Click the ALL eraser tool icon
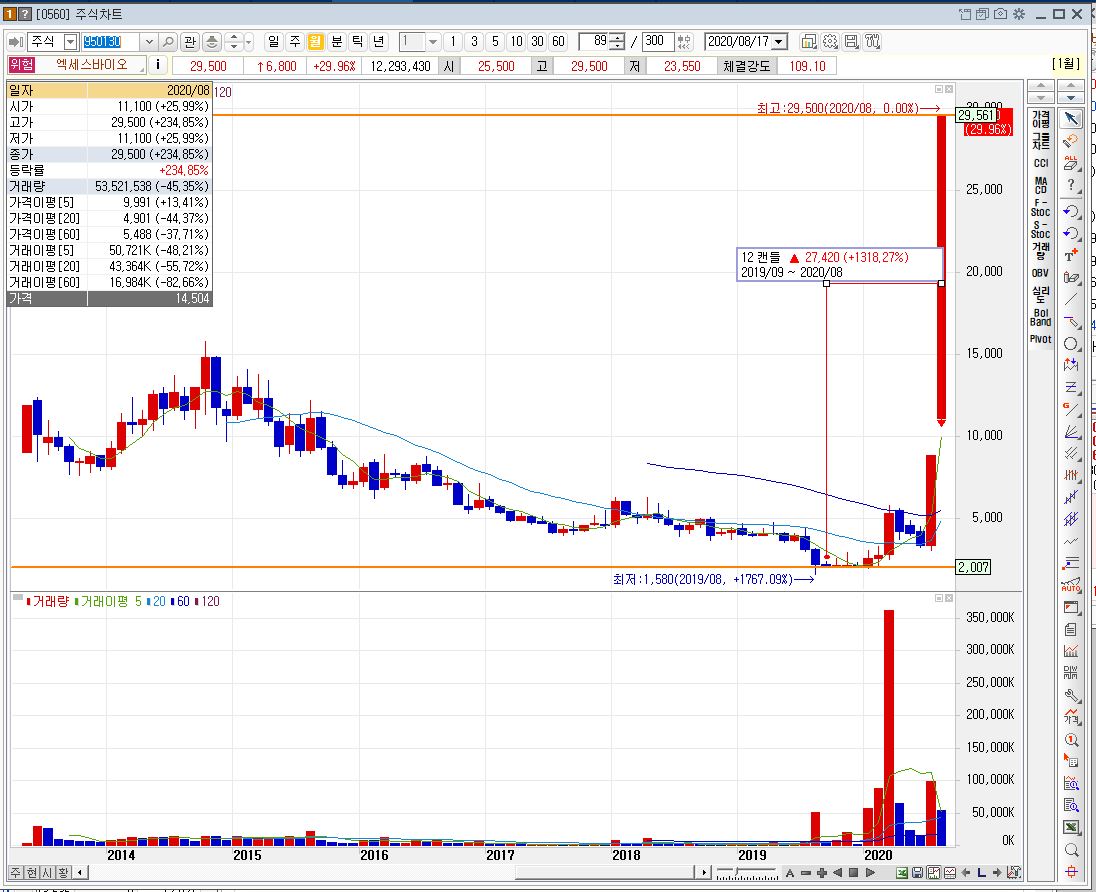Image resolution: width=1096 pixels, height=892 pixels. click(x=1071, y=164)
